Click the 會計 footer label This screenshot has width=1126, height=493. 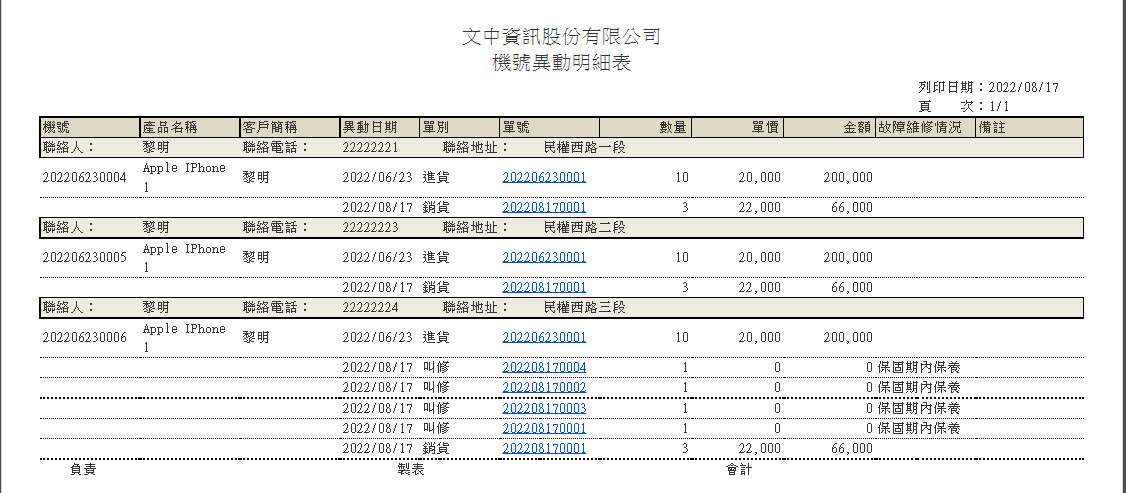739,470
